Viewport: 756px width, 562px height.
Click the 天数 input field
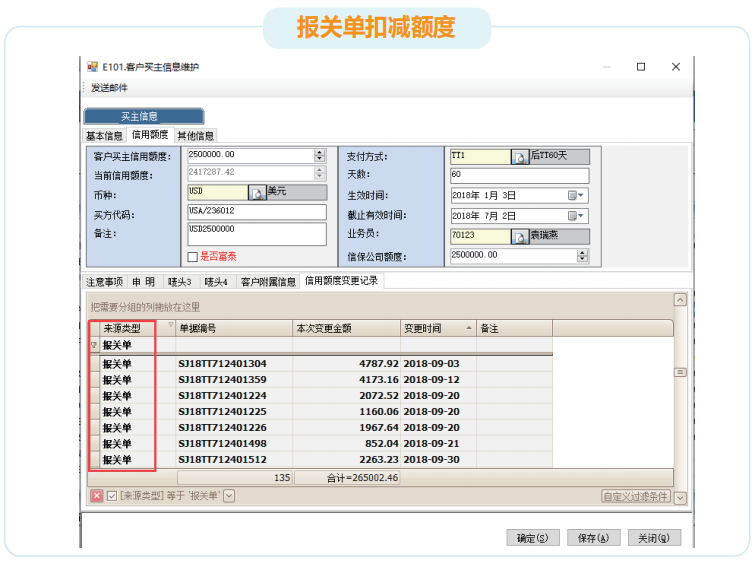click(x=518, y=175)
